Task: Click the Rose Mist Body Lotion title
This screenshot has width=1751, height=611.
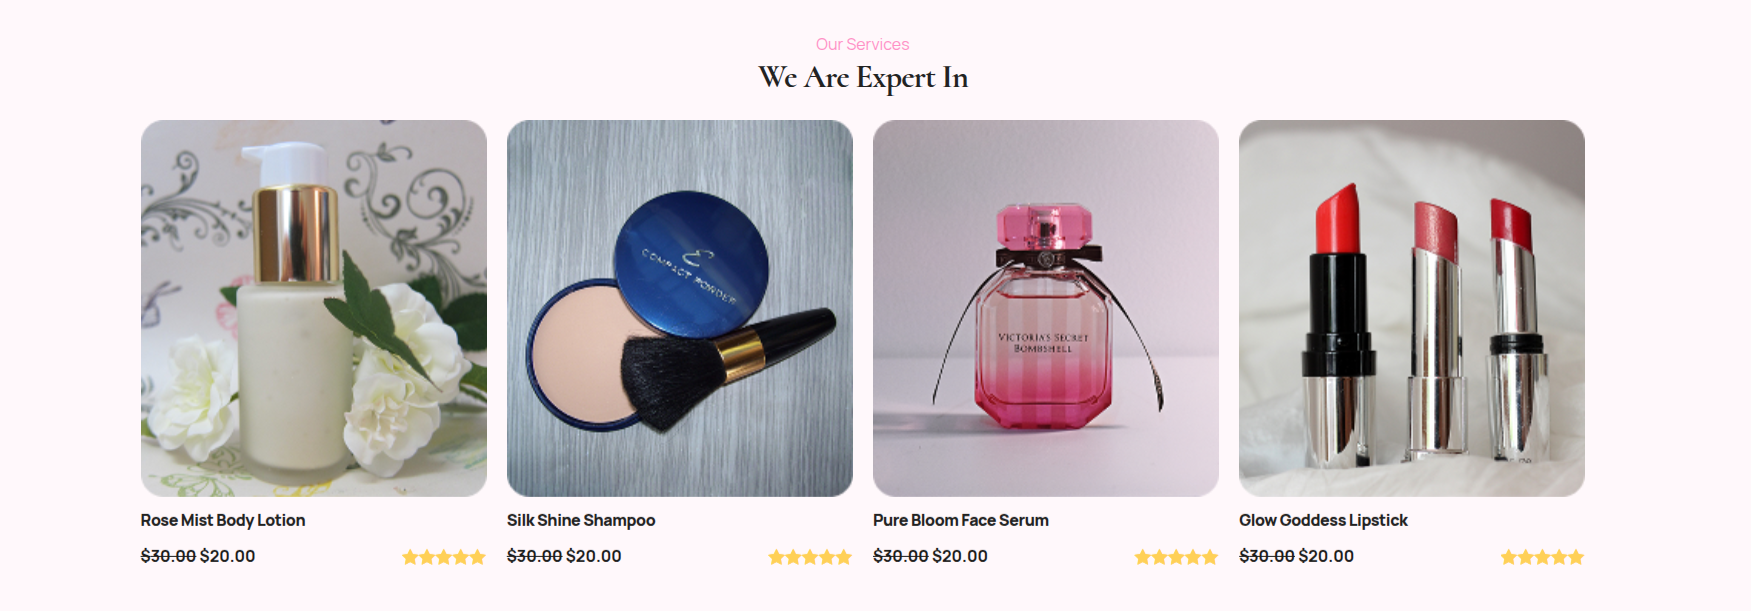Action: (223, 520)
